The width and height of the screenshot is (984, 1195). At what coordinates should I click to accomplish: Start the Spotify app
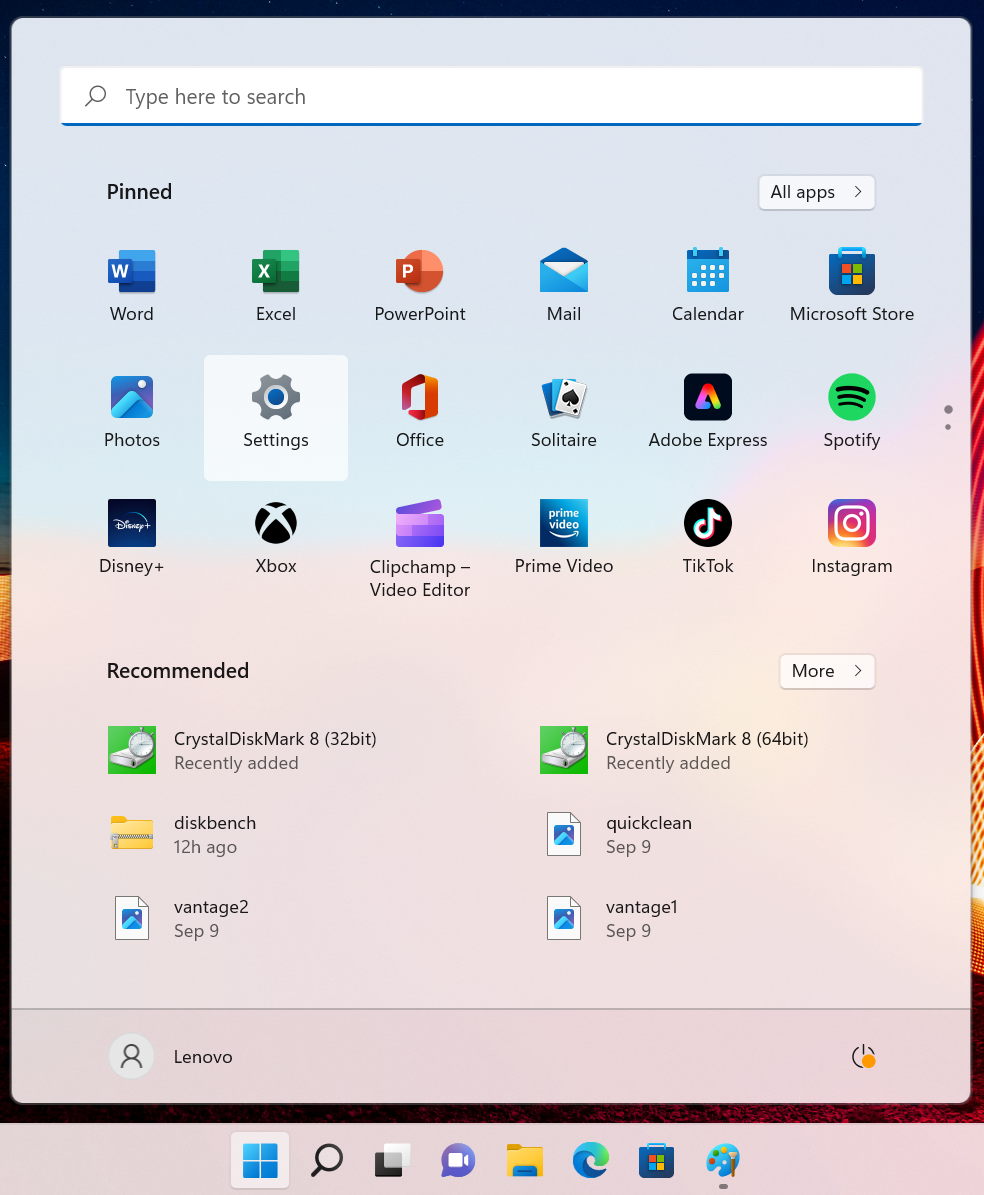point(851,411)
